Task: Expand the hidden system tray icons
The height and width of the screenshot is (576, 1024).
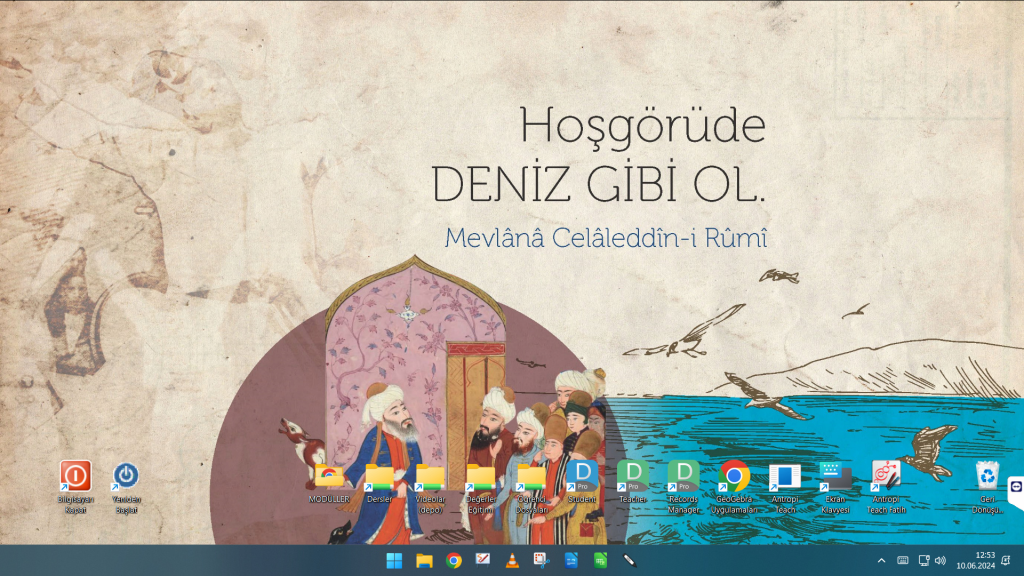Action: (881, 560)
